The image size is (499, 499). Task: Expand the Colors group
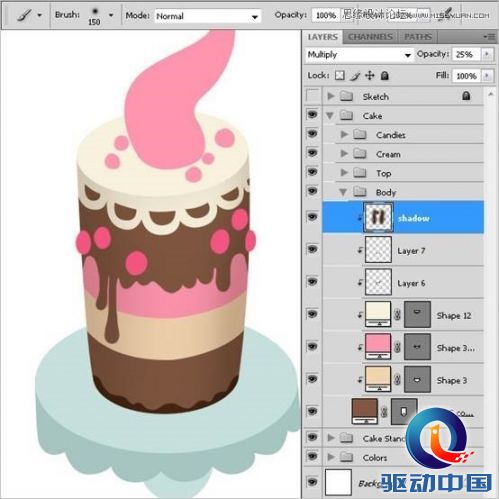point(330,457)
